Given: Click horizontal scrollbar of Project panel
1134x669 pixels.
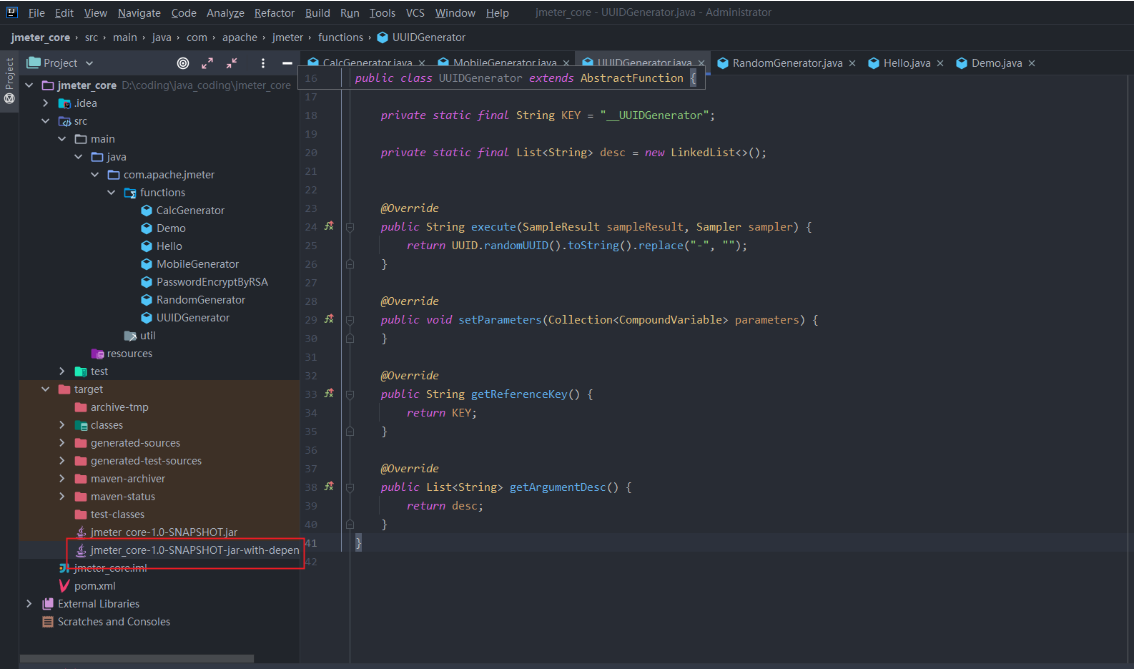Looking at the screenshot, I should 137,659.
